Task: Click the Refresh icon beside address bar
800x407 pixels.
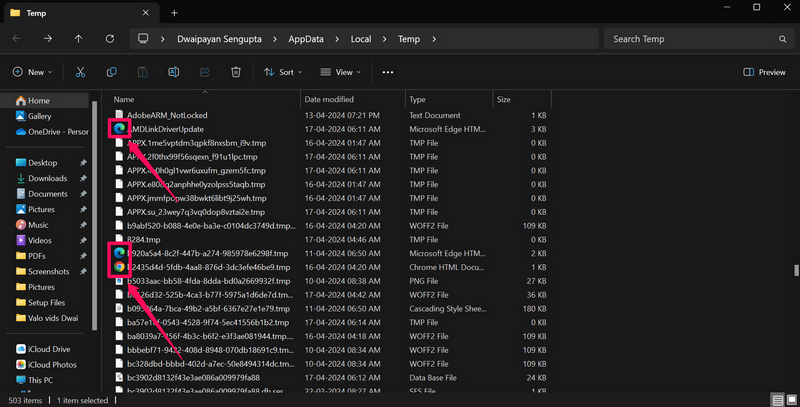Action: coord(110,39)
